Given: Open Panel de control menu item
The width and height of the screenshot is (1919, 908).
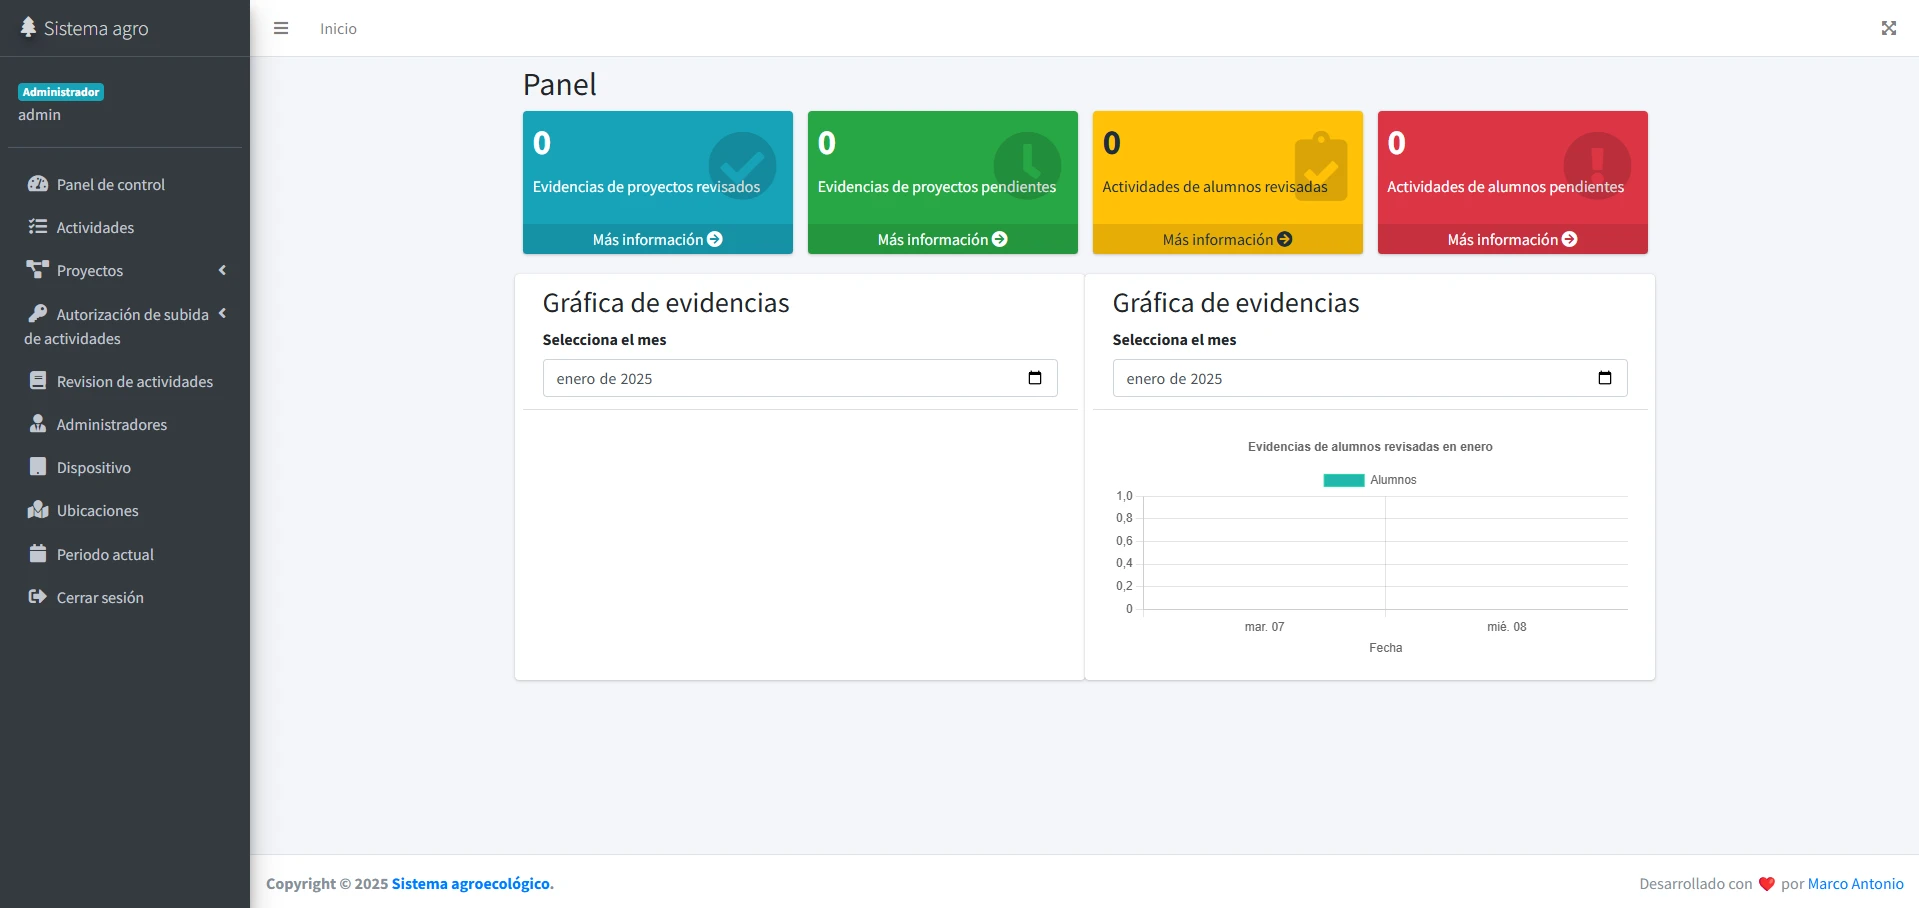Looking at the screenshot, I should [x=125, y=184].
